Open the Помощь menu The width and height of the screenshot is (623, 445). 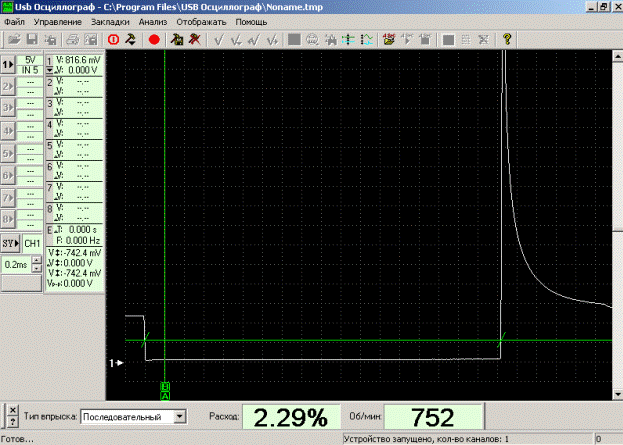(x=251, y=22)
